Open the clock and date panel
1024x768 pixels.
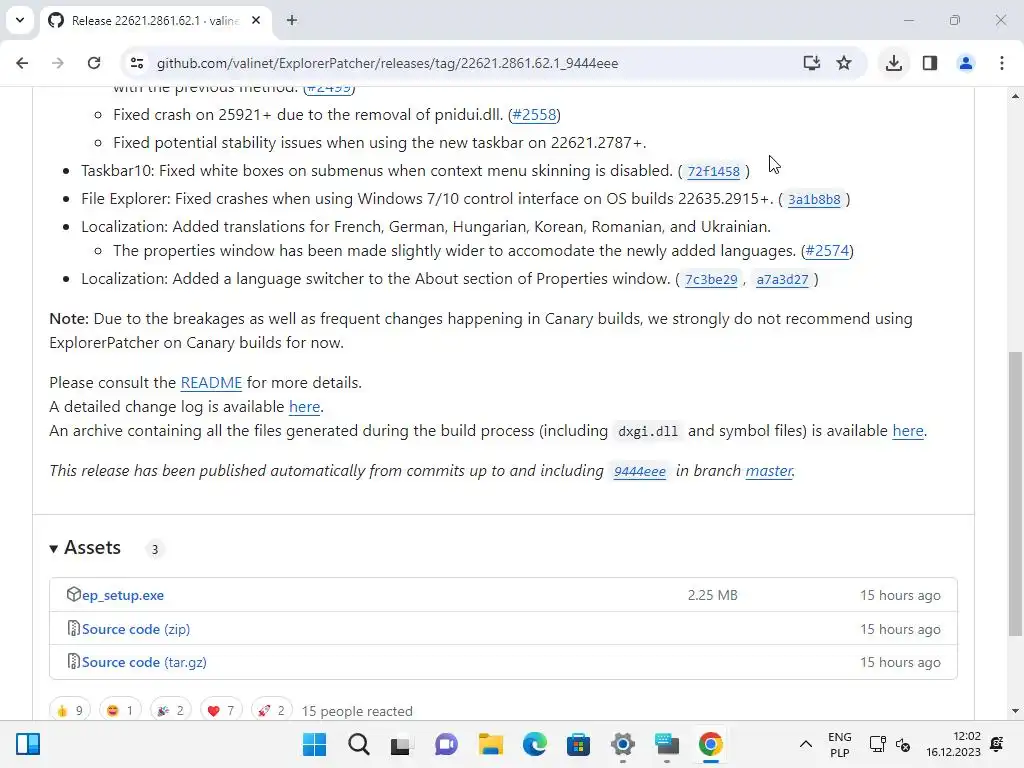pos(953,744)
